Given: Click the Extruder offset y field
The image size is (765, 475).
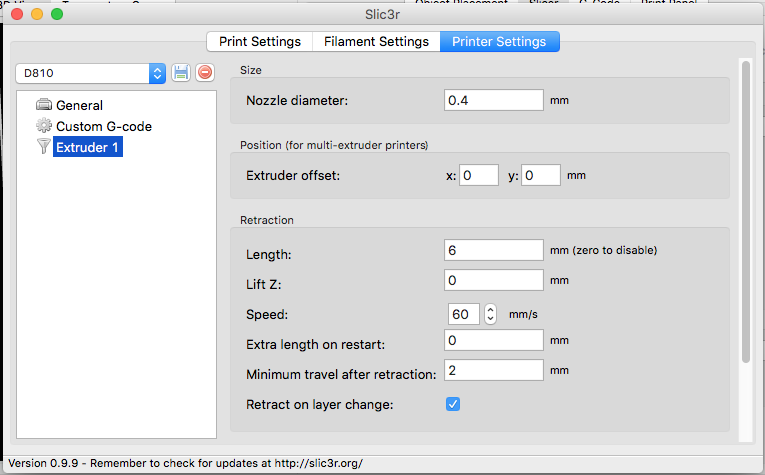Looking at the screenshot, I should point(541,175).
